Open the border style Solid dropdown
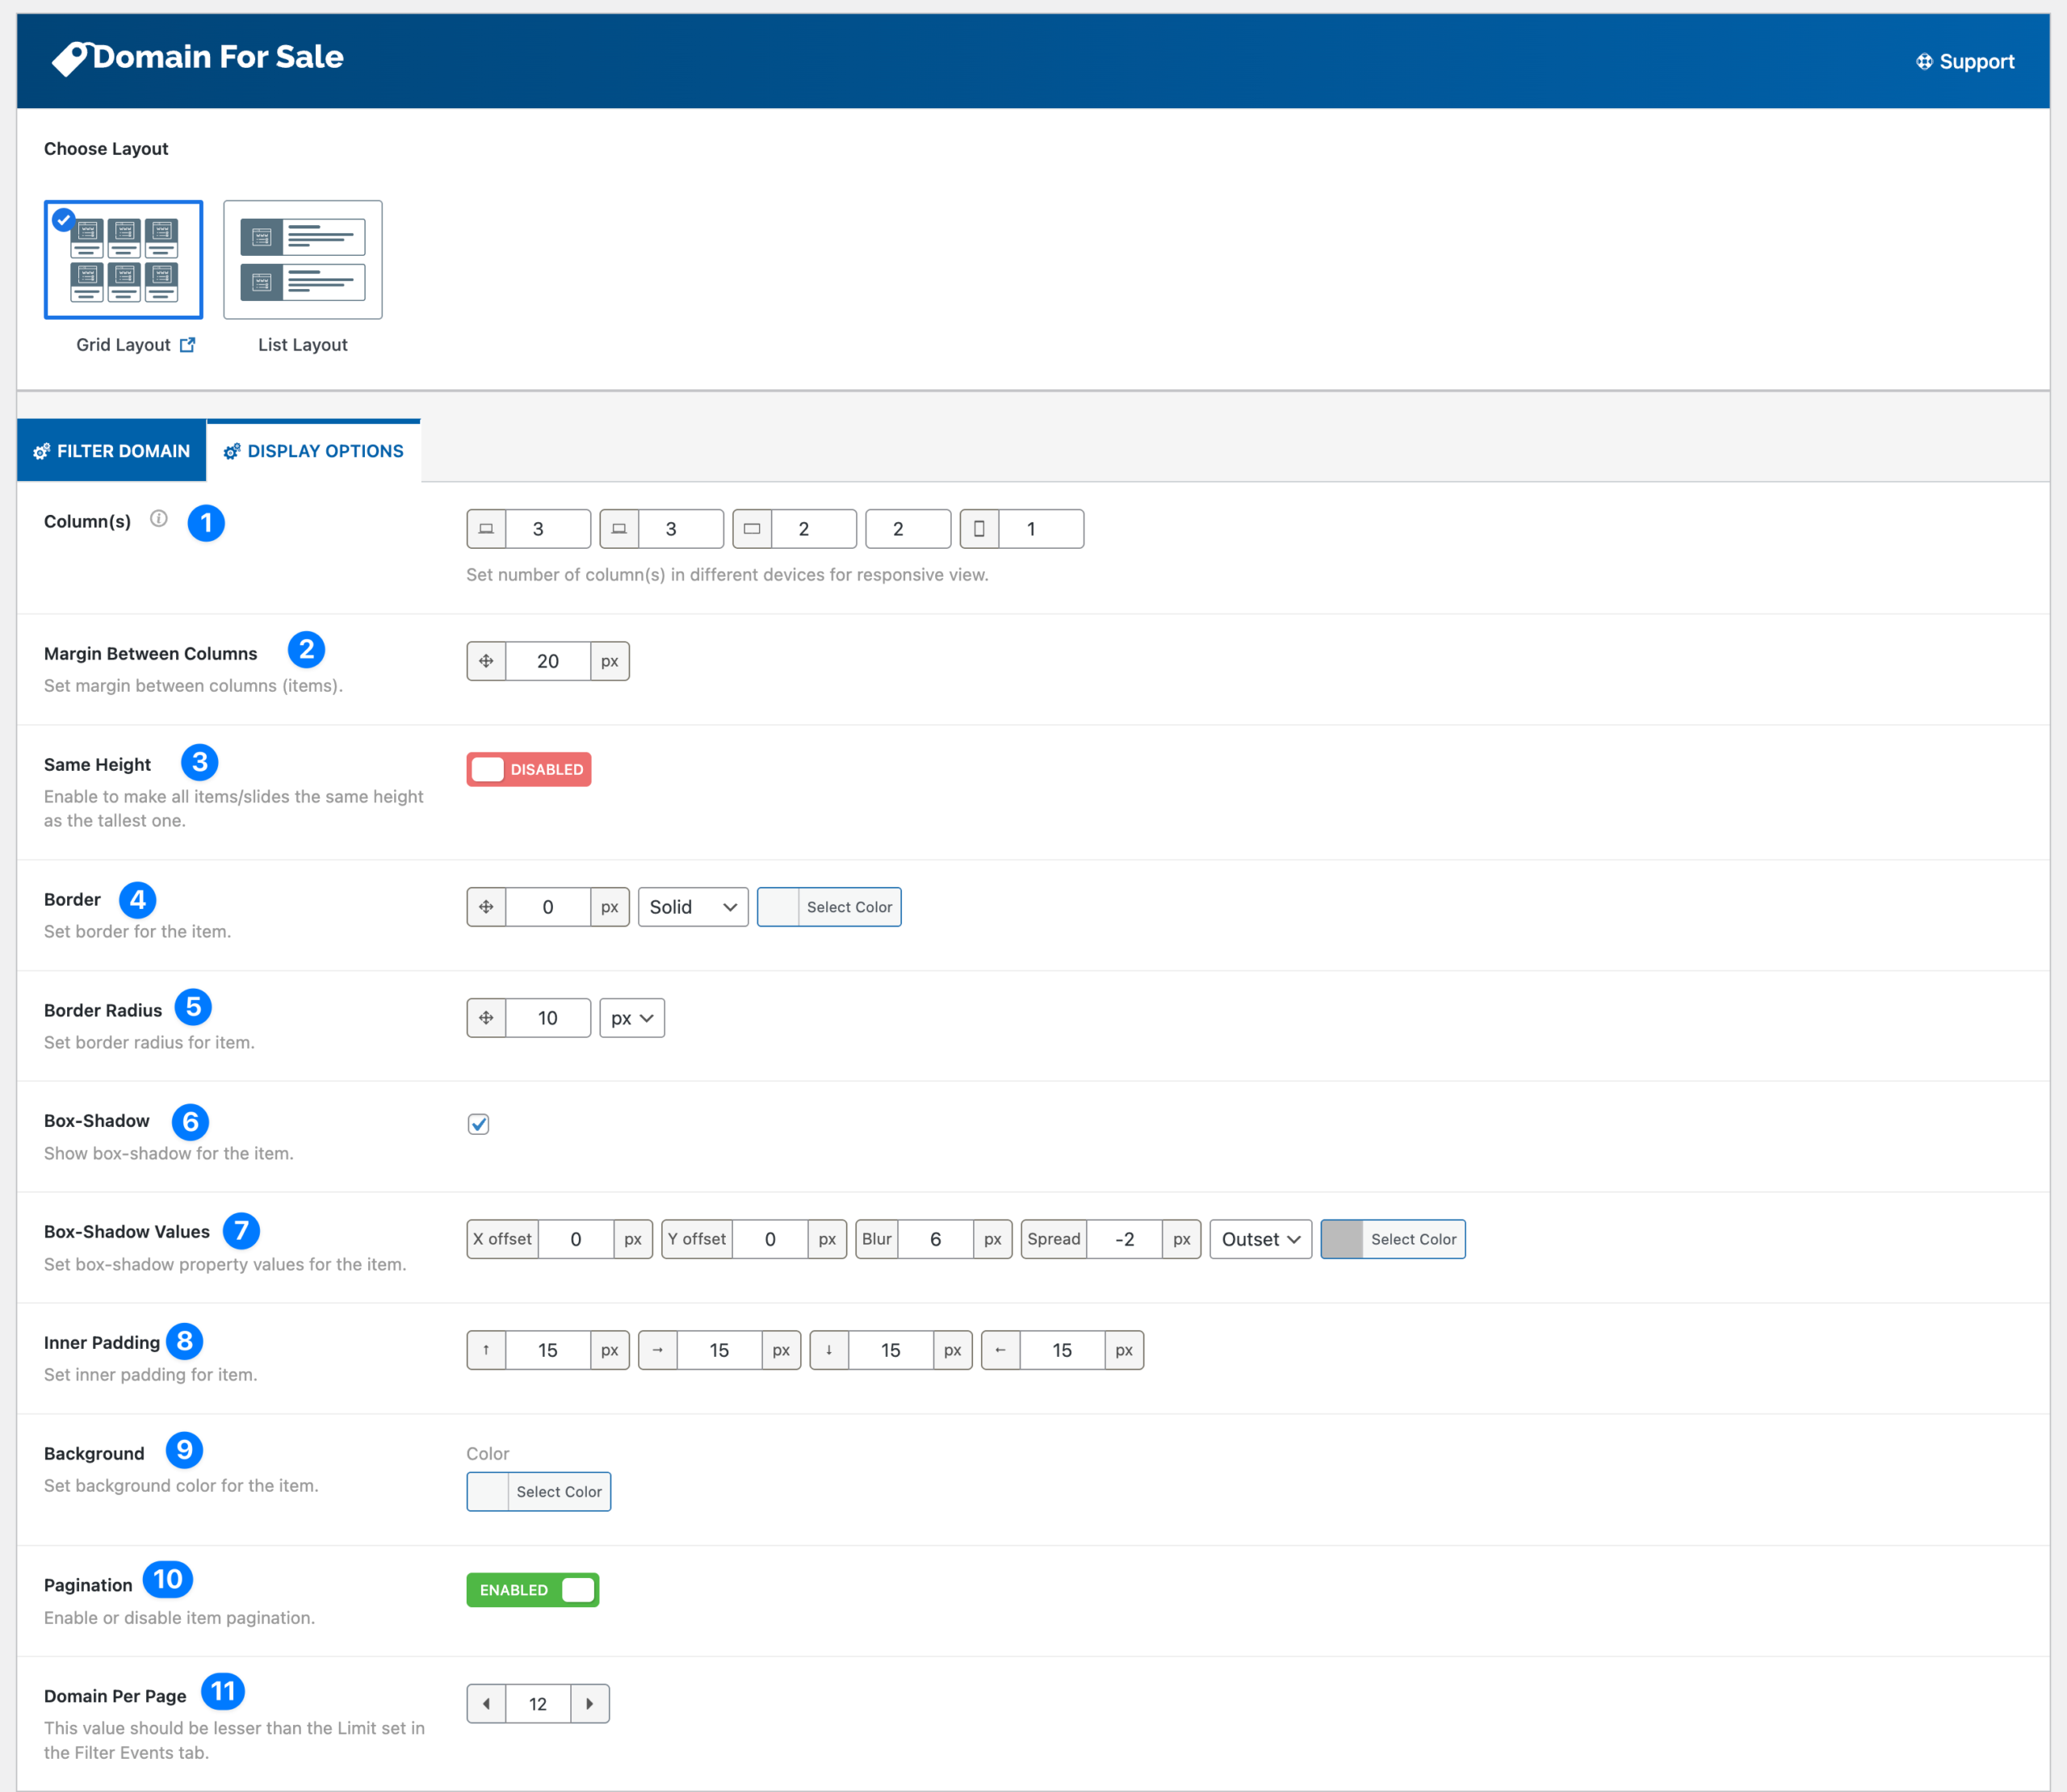 pos(692,906)
